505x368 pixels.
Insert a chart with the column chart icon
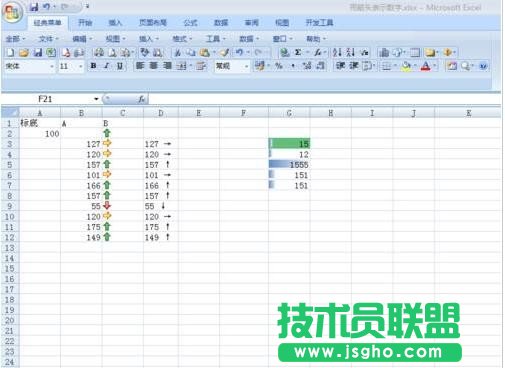(x=384, y=52)
